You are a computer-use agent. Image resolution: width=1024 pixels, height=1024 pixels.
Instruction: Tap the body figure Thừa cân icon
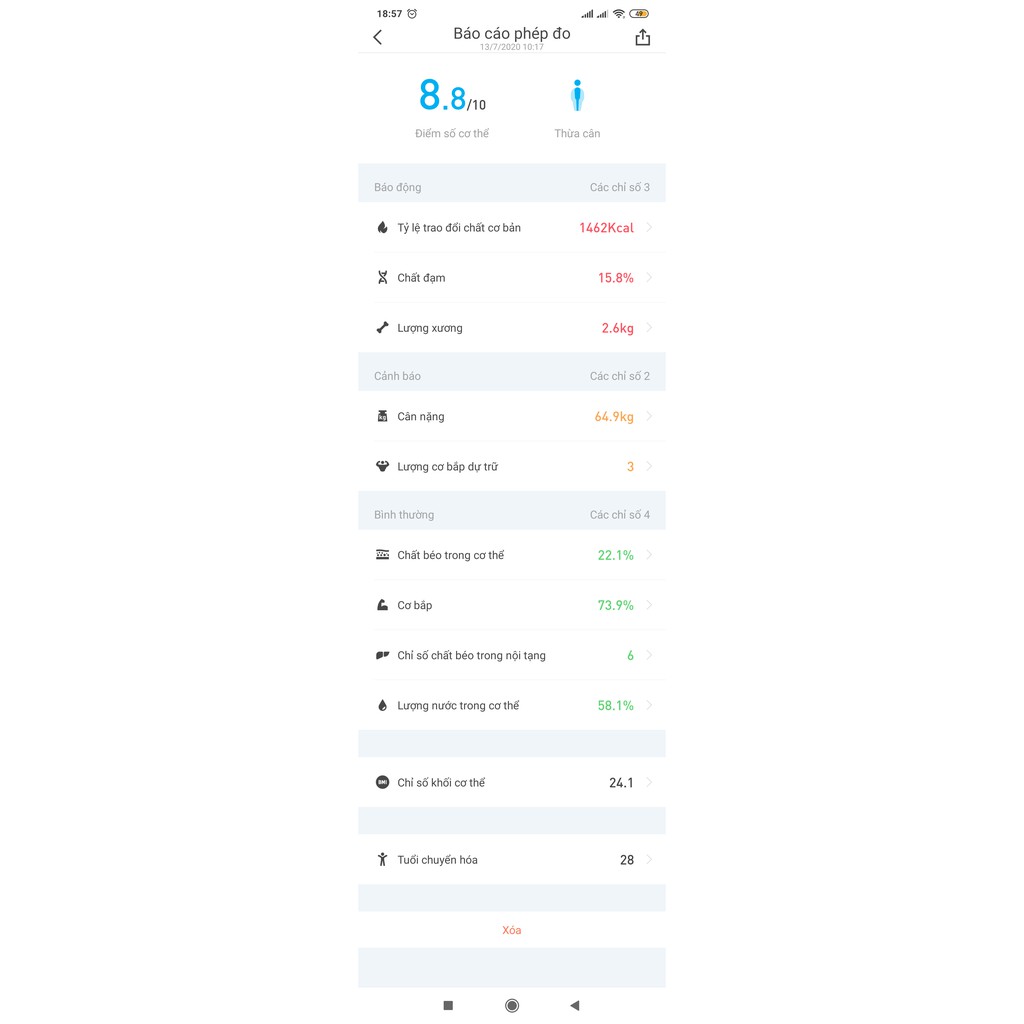point(577,95)
